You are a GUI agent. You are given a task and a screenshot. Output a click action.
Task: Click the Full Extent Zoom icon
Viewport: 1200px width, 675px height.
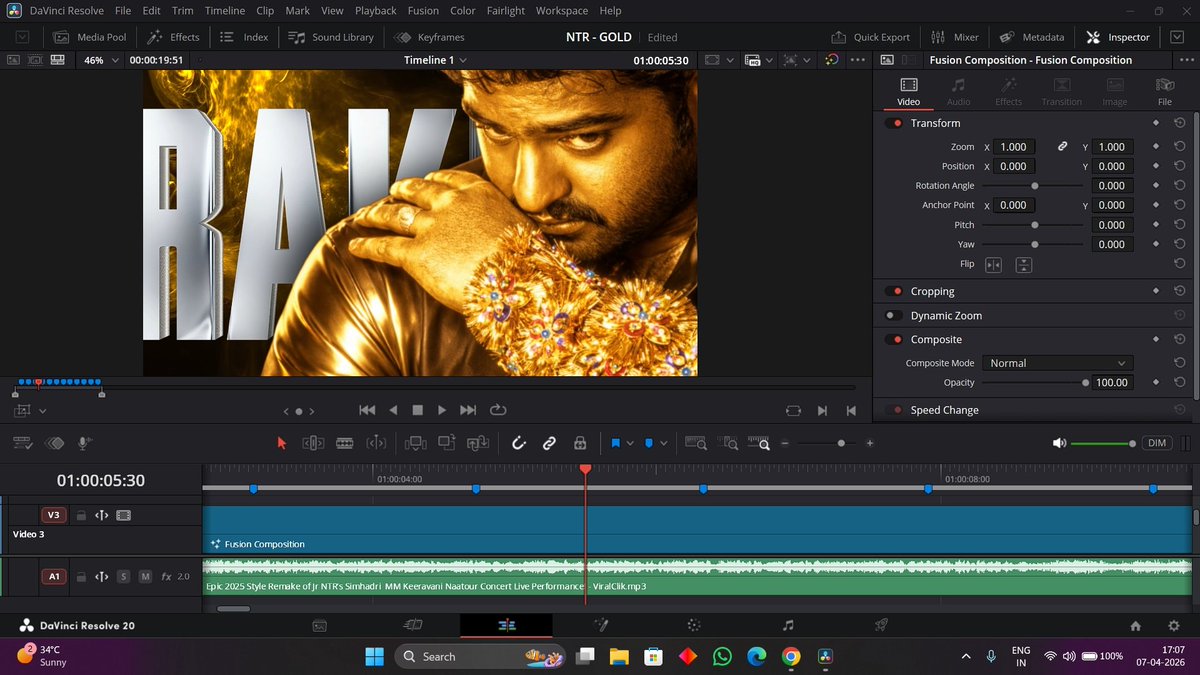tap(696, 443)
